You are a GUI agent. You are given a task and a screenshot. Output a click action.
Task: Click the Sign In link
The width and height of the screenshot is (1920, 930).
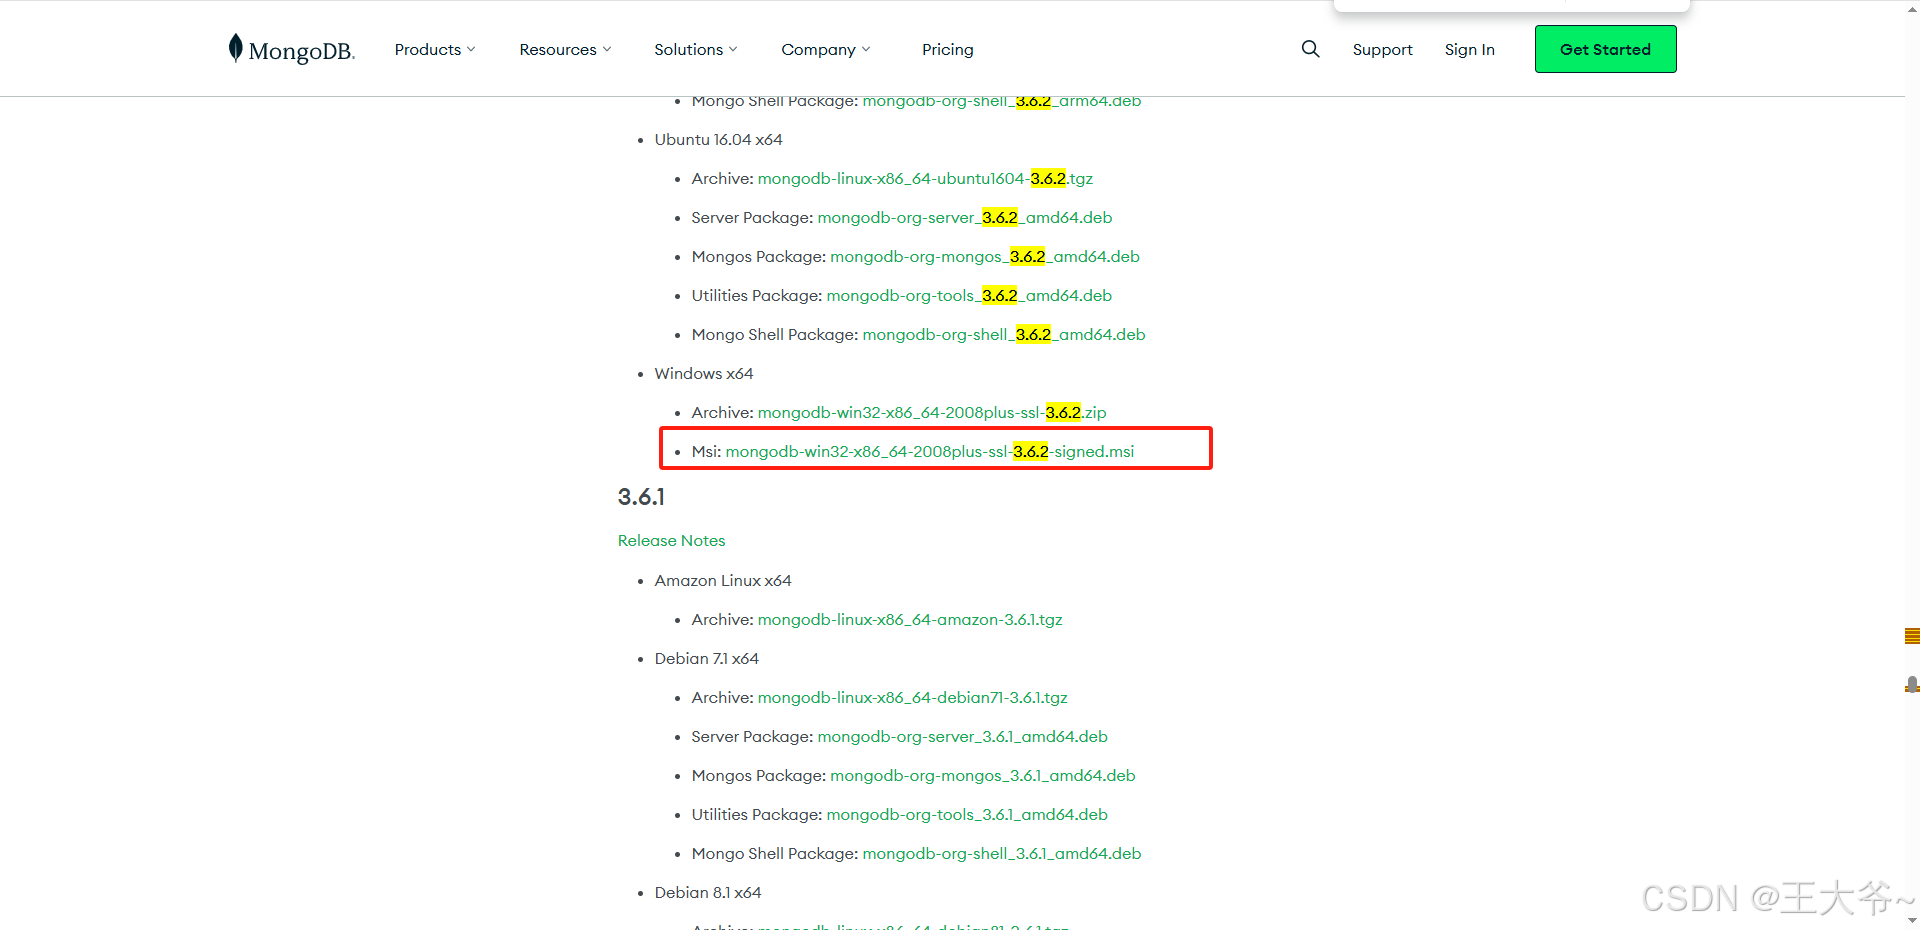(1469, 49)
